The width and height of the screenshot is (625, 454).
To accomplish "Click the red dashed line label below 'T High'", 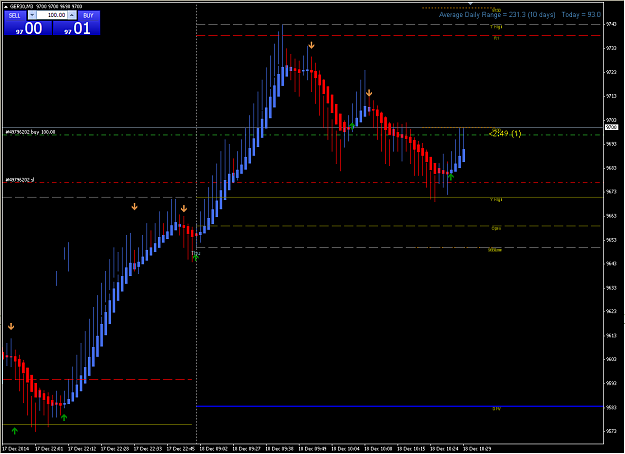I will click(496, 38).
